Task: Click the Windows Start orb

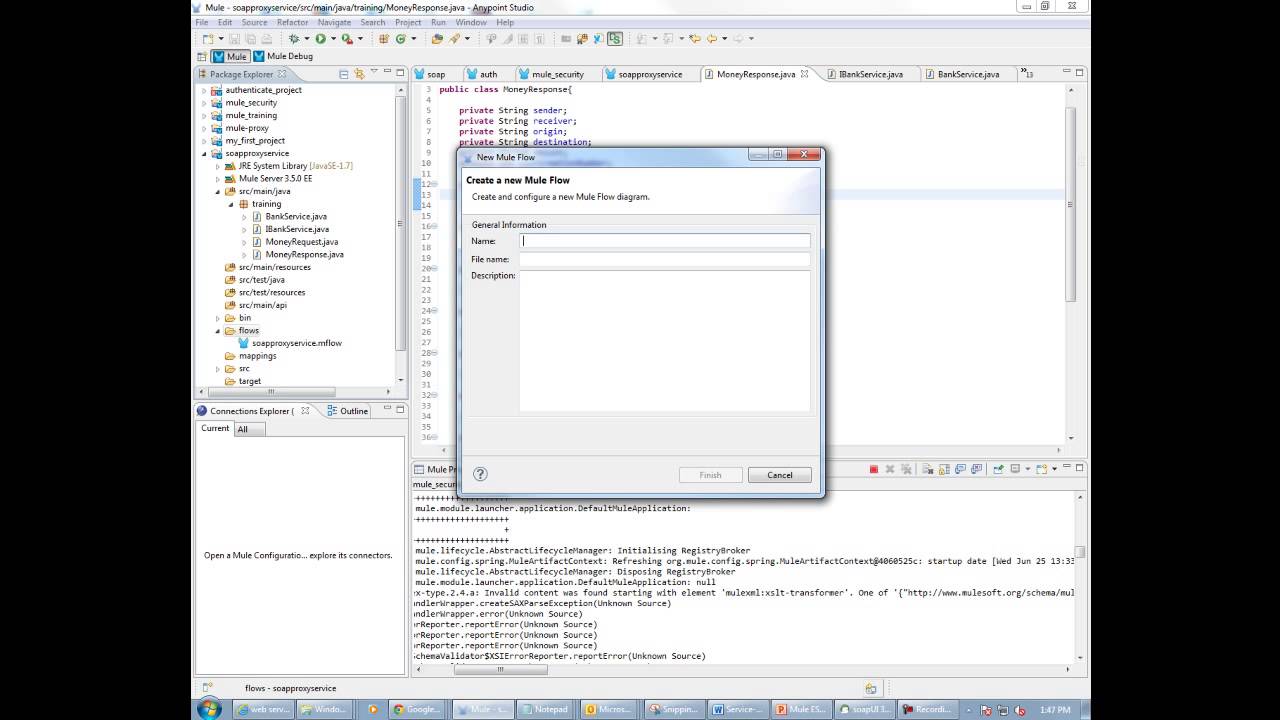Action: pyautogui.click(x=210, y=709)
